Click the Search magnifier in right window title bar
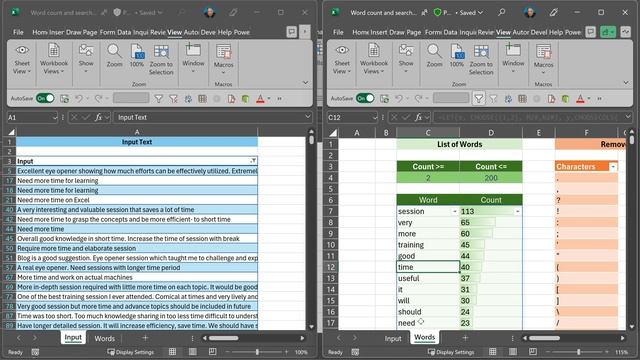The width and height of the screenshot is (640, 360). [x=502, y=12]
